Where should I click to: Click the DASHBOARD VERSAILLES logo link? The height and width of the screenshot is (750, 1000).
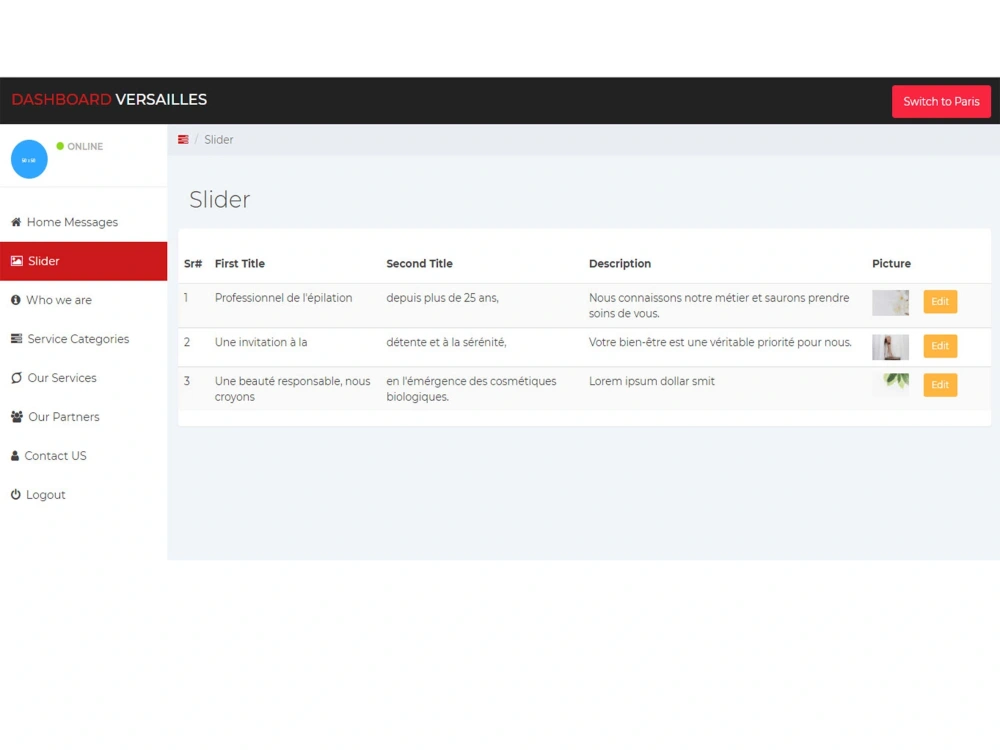[109, 99]
